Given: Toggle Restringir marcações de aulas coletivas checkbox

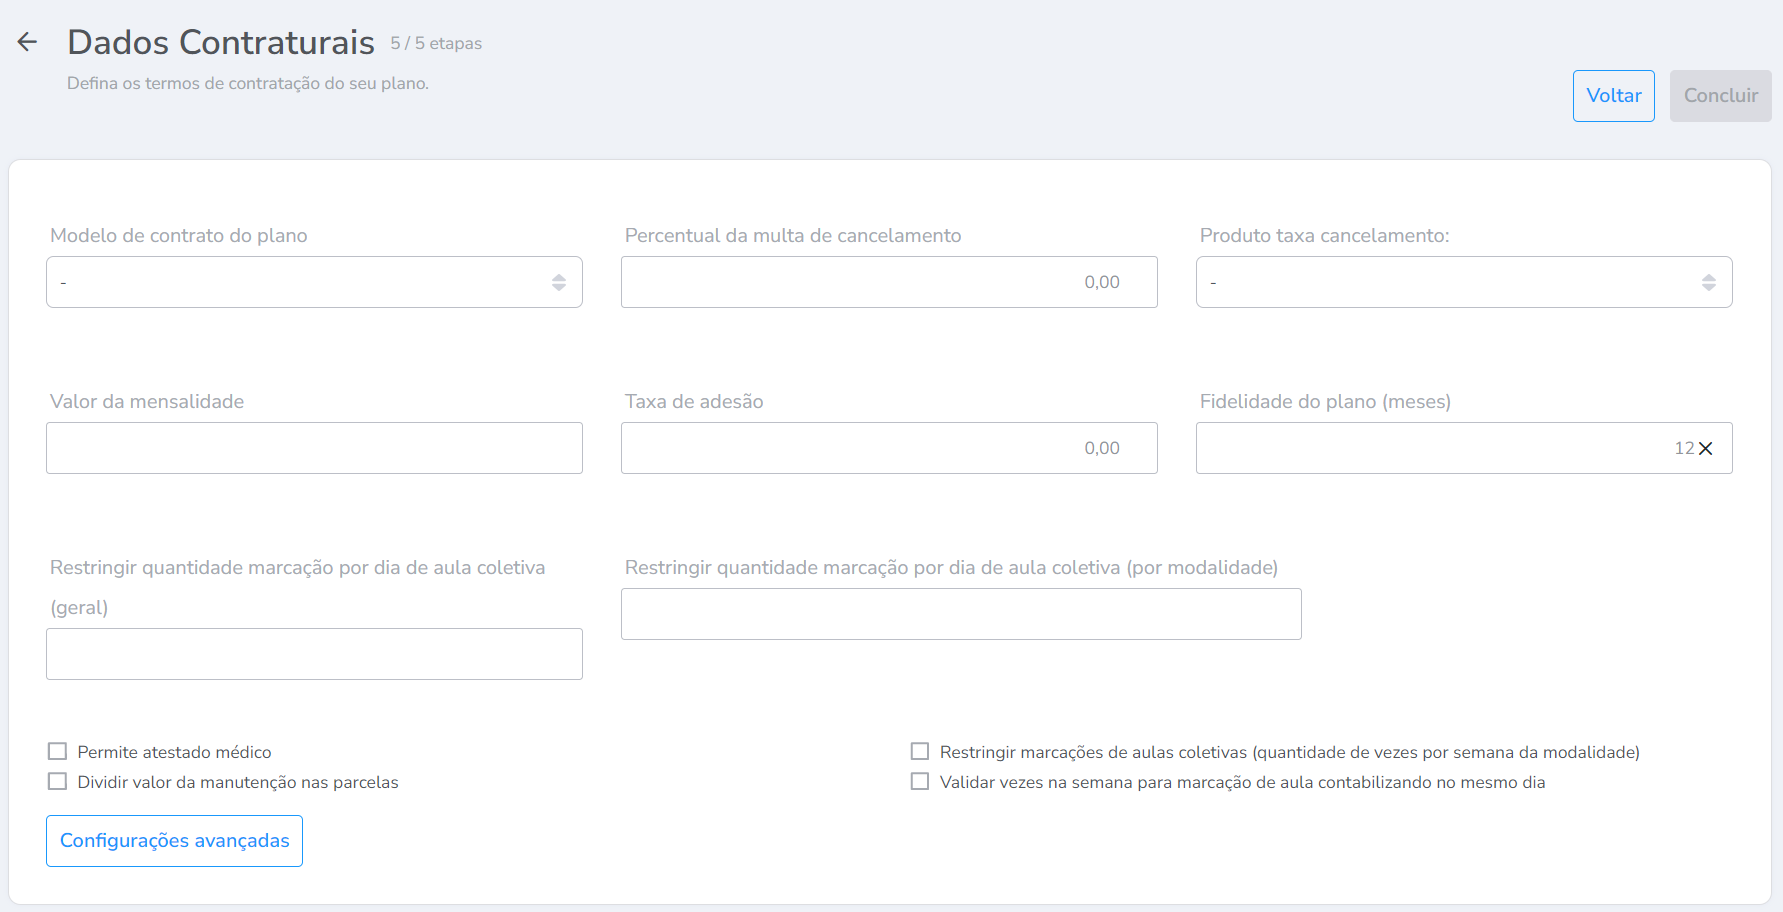Looking at the screenshot, I should tap(920, 752).
